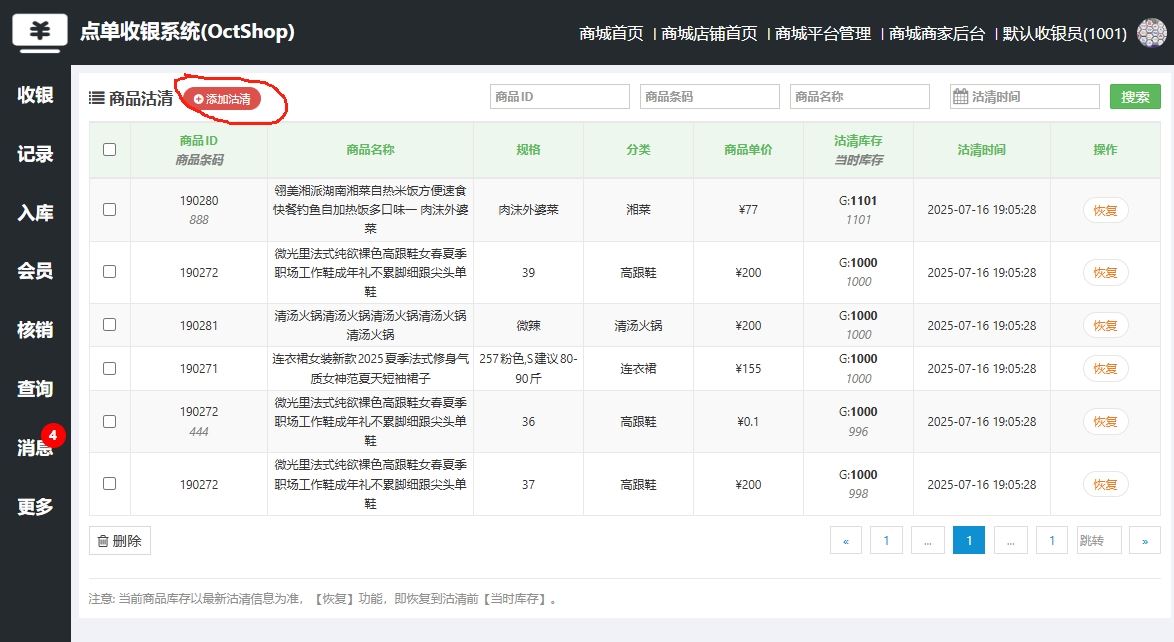Go to the previous page with «
This screenshot has width=1174, height=642.
846,540
